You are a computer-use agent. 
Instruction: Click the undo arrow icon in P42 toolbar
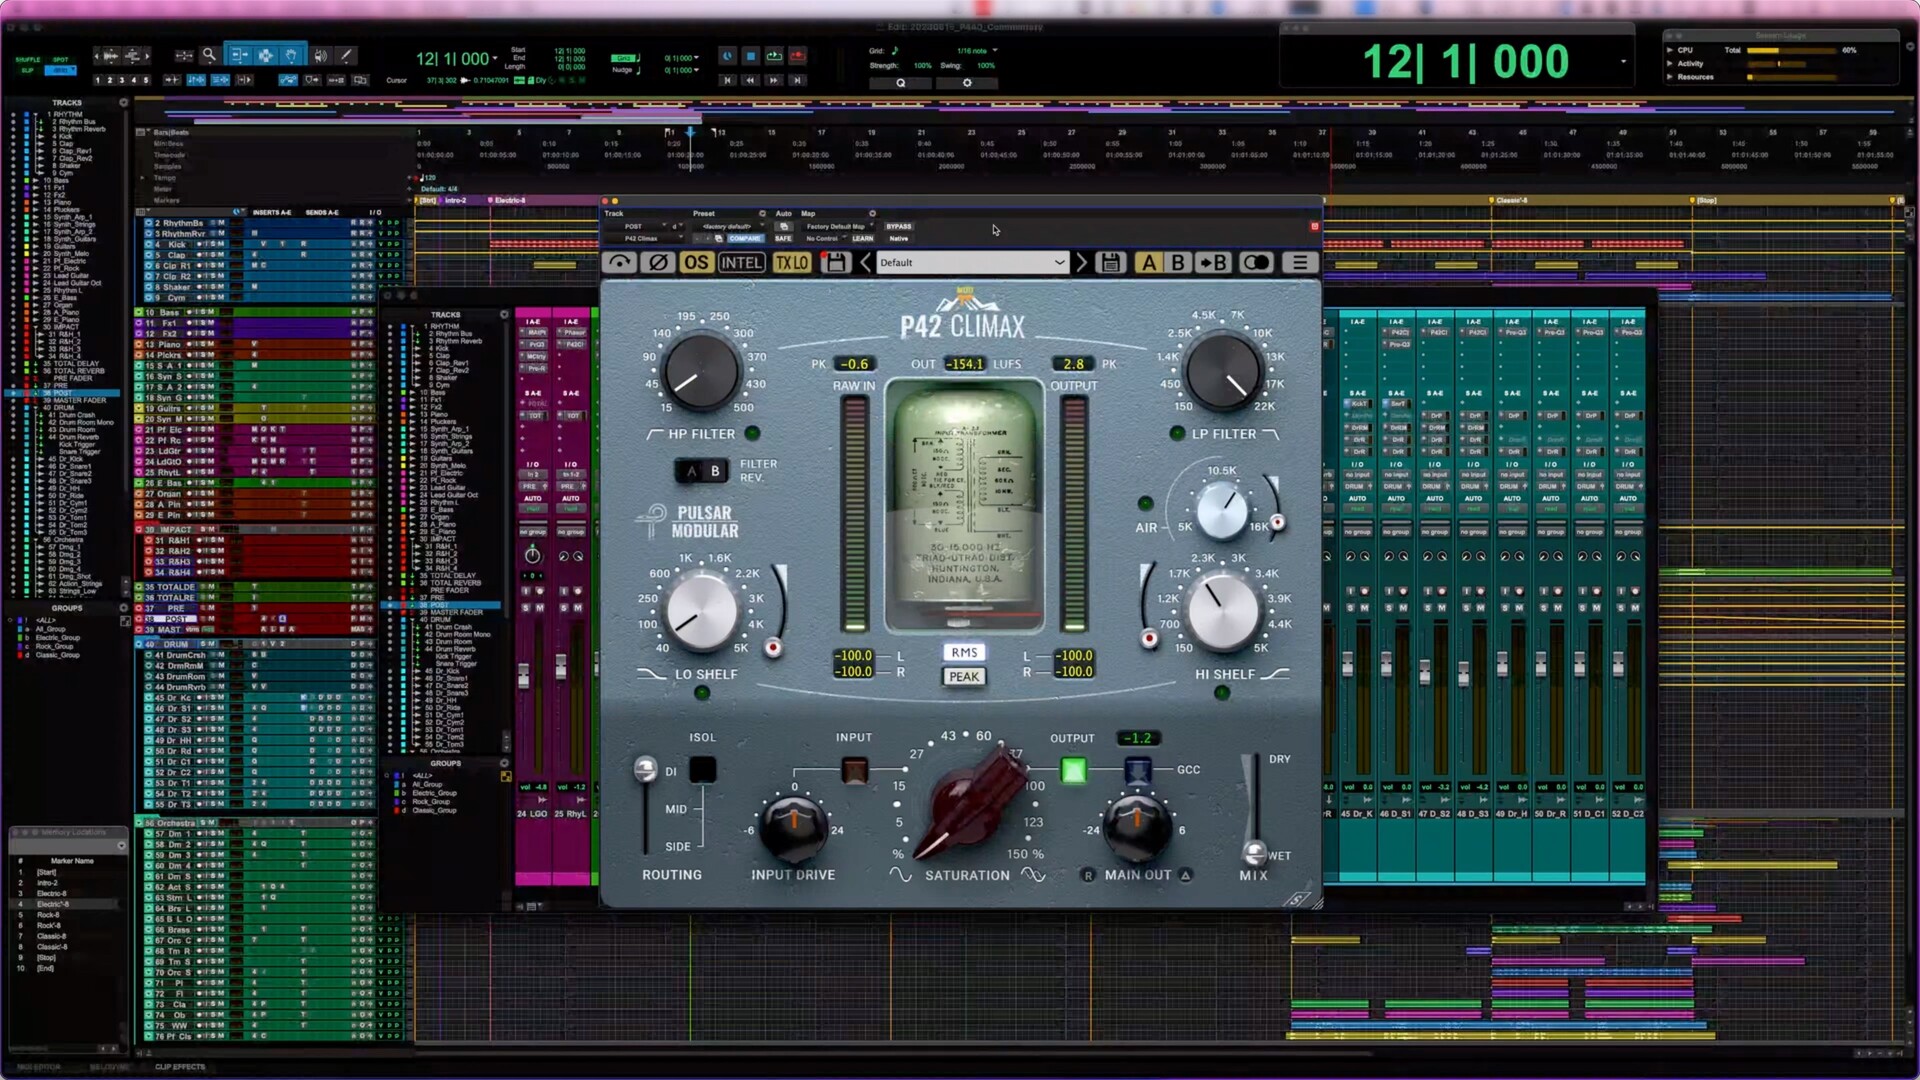(620, 263)
